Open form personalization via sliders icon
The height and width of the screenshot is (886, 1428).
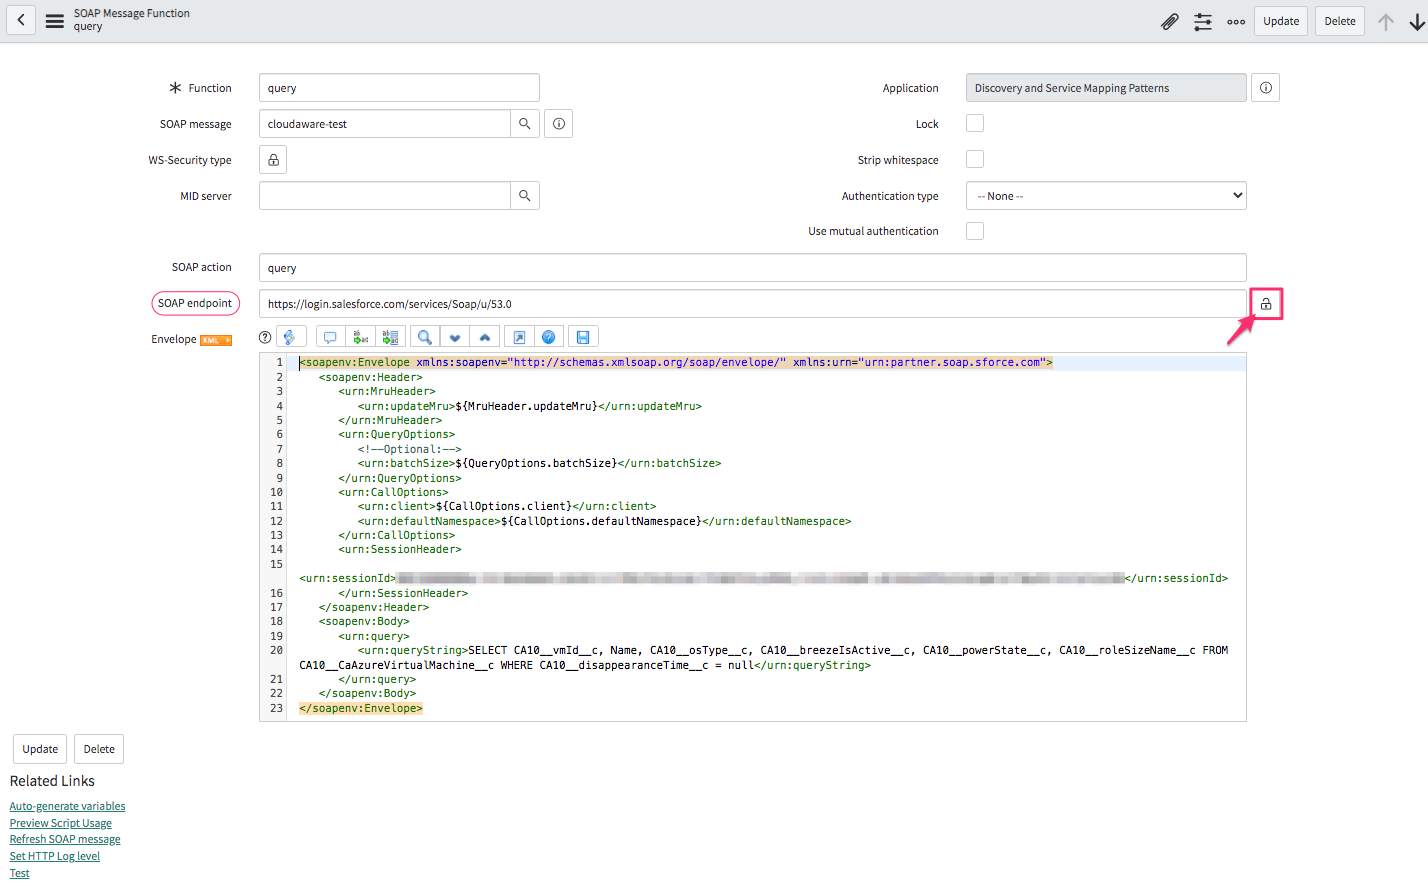point(1203,20)
